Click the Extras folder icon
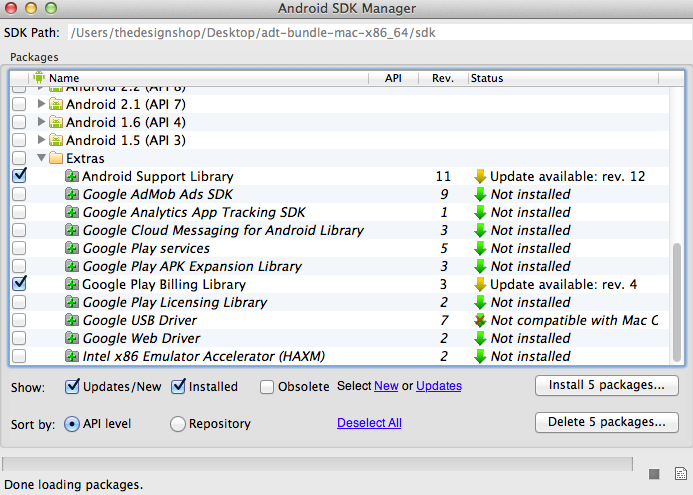 56,158
